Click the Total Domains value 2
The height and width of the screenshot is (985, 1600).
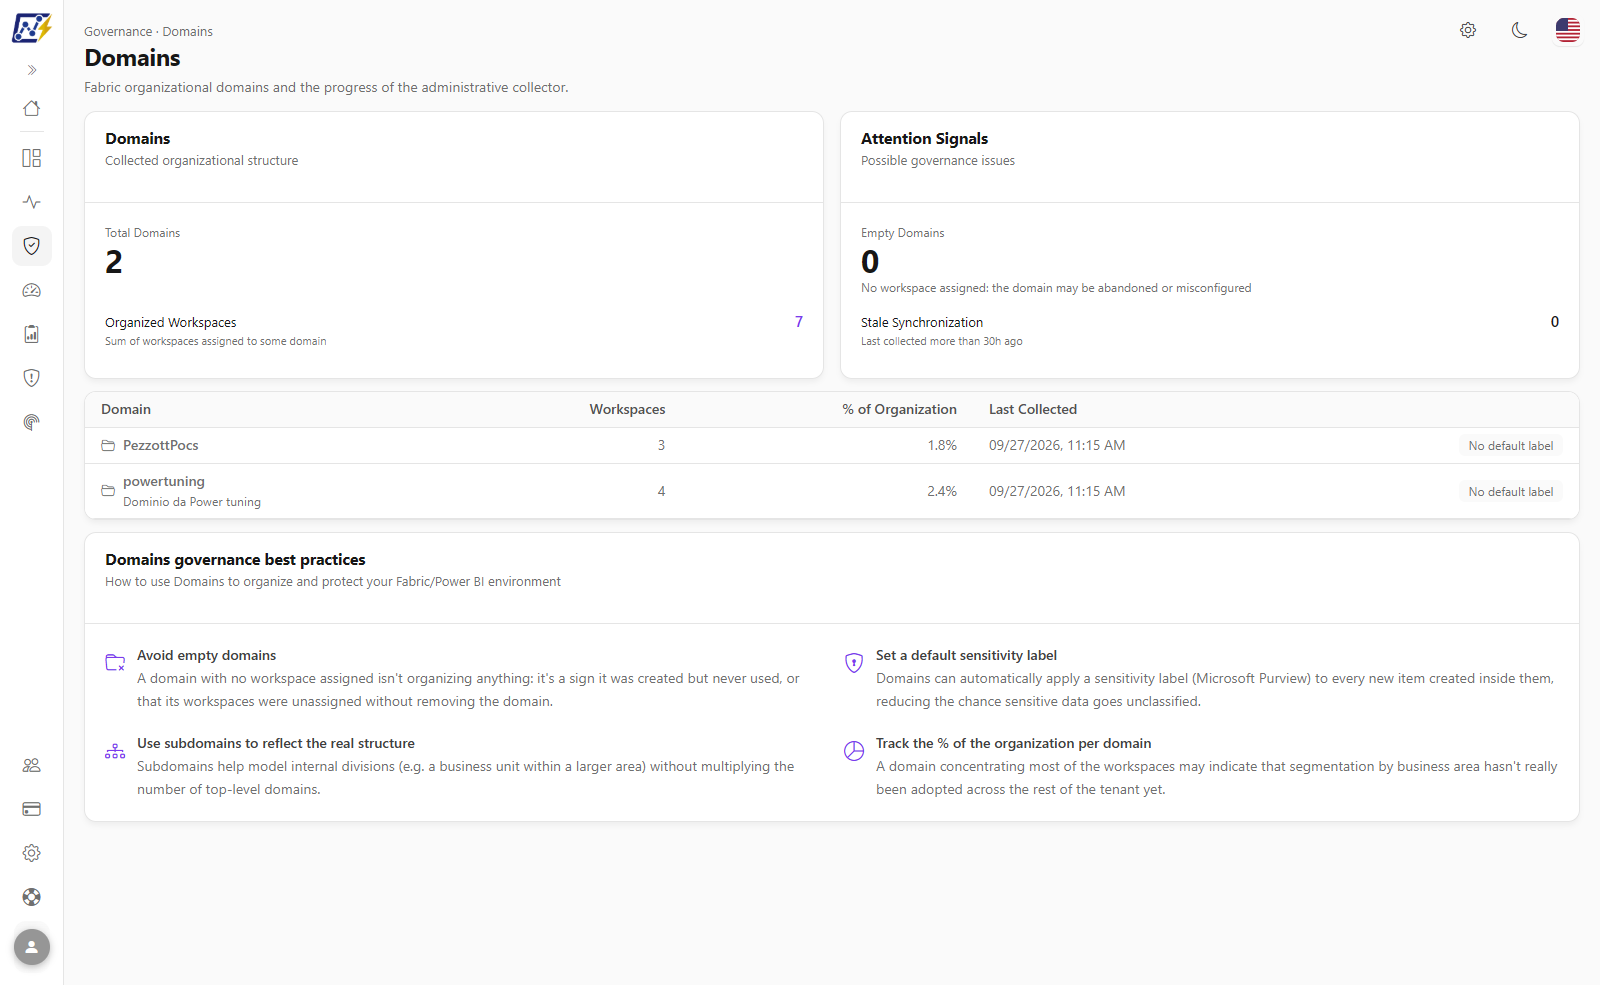pos(114,262)
